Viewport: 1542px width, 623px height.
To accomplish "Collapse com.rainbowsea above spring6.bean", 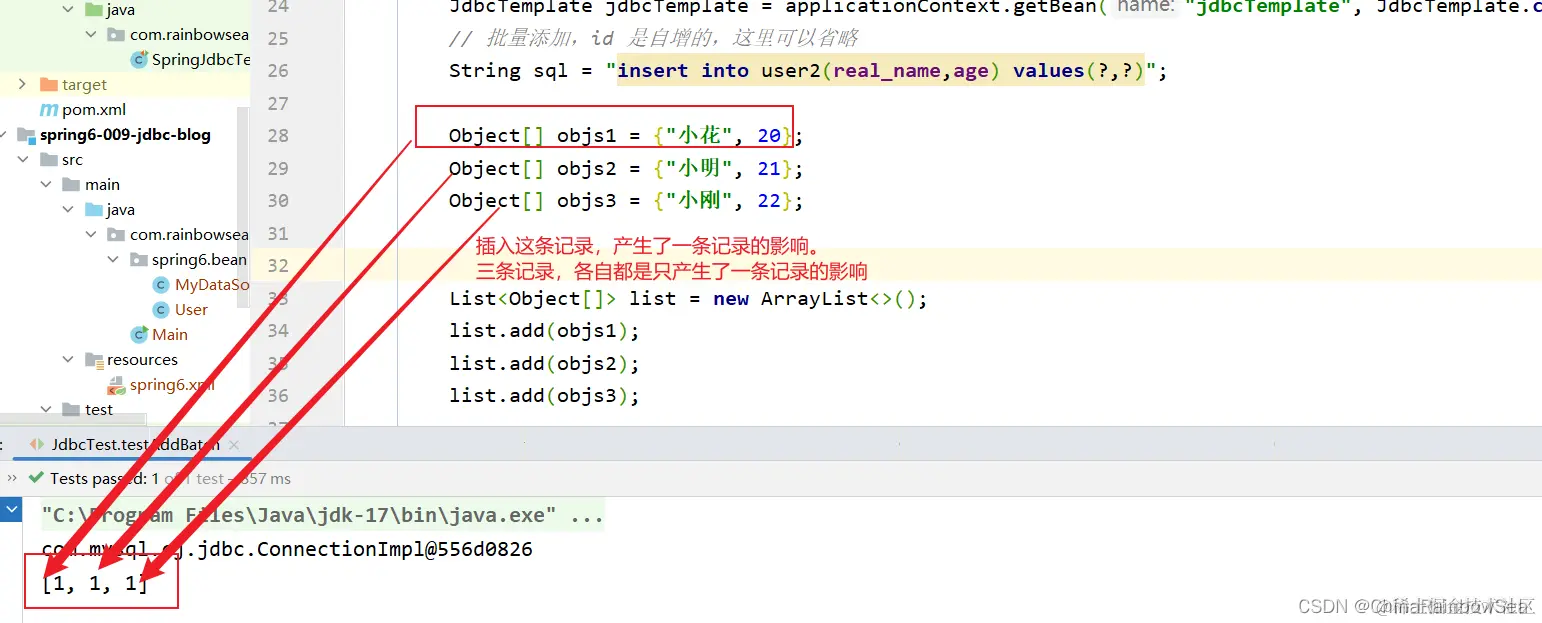I will tap(90, 235).
